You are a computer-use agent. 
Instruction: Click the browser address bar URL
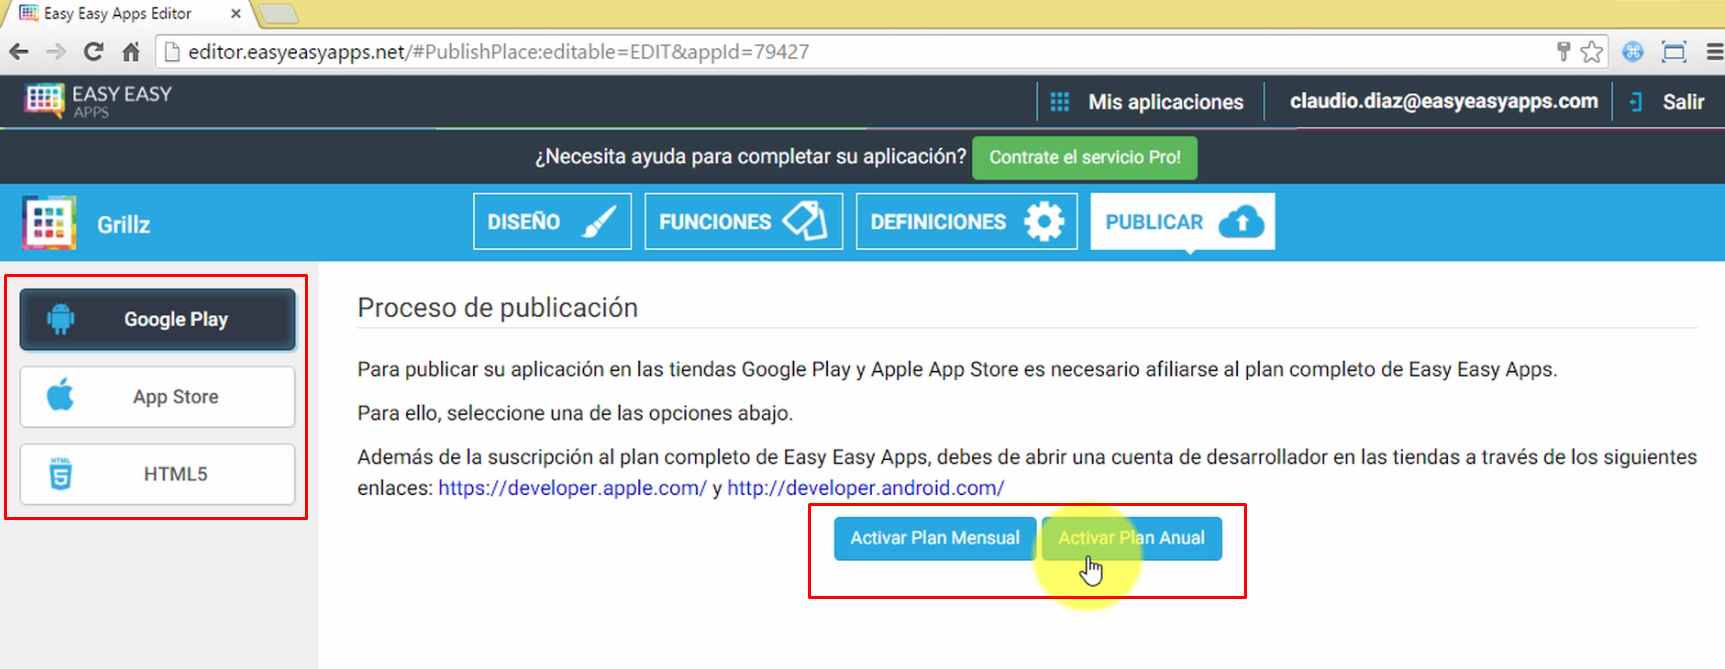pyautogui.click(x=498, y=52)
